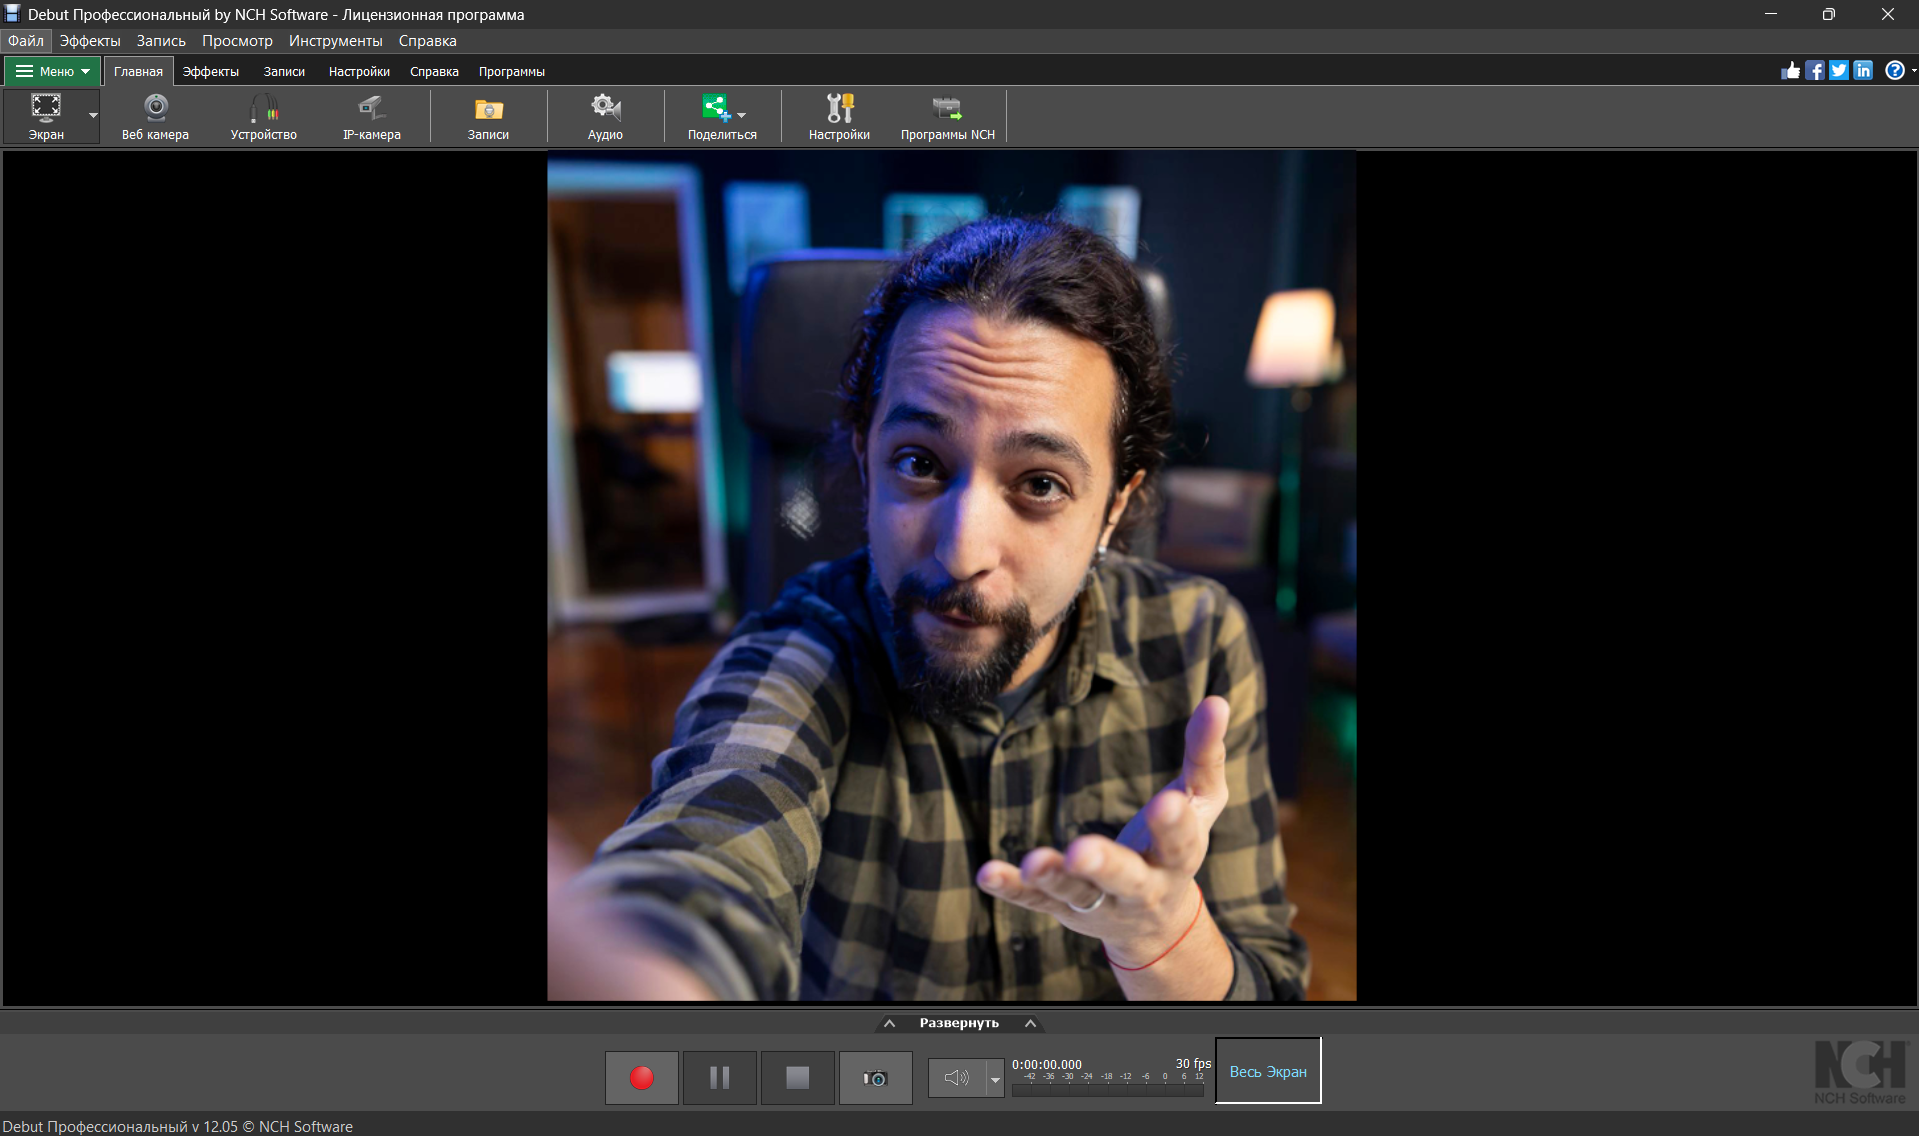
Task: Toggle the speaker audio button
Action: (956, 1077)
